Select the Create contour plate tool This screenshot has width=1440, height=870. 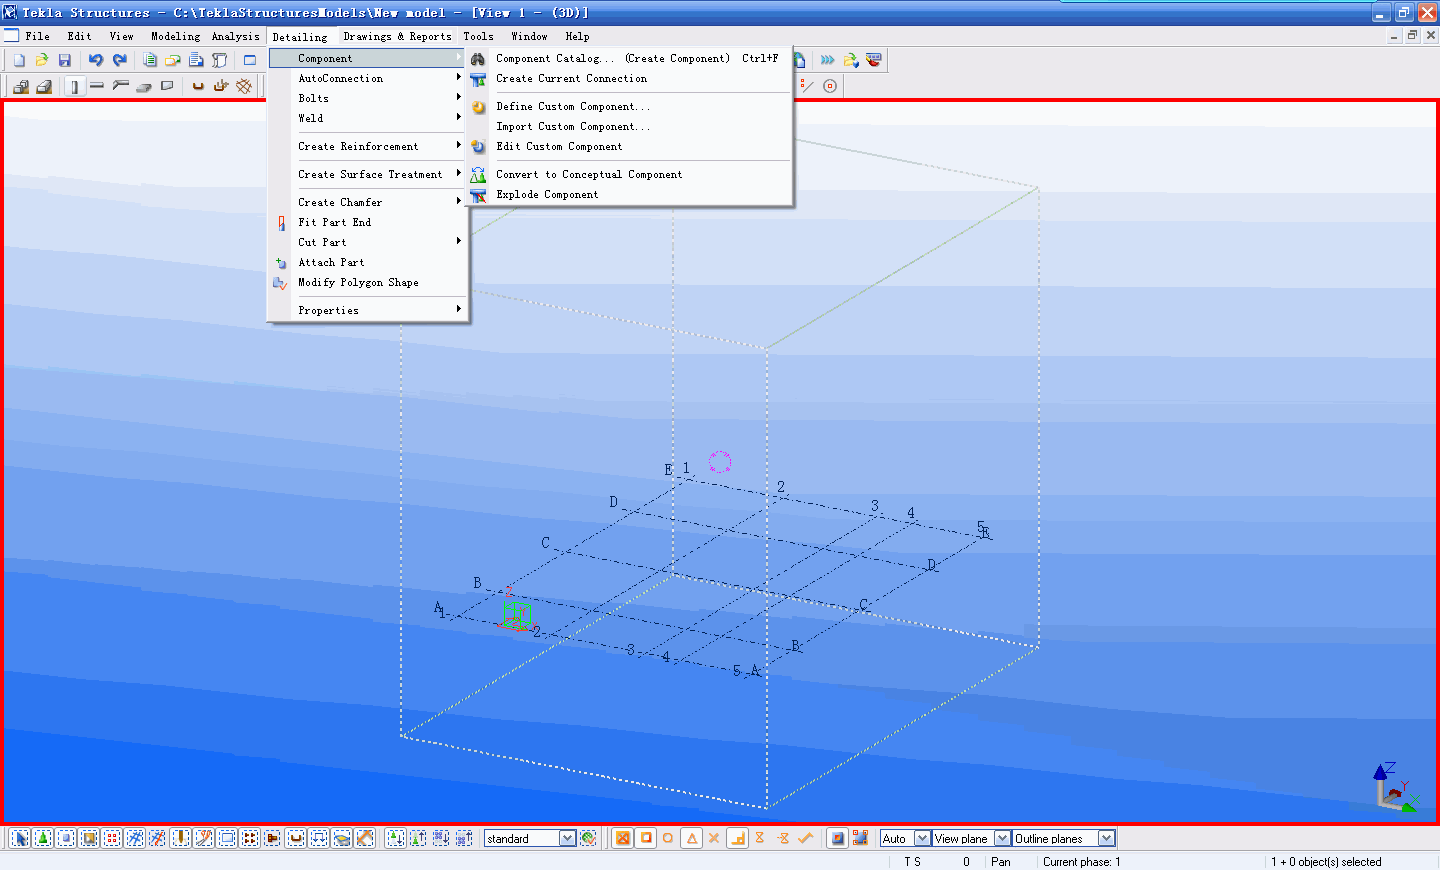click(x=167, y=85)
